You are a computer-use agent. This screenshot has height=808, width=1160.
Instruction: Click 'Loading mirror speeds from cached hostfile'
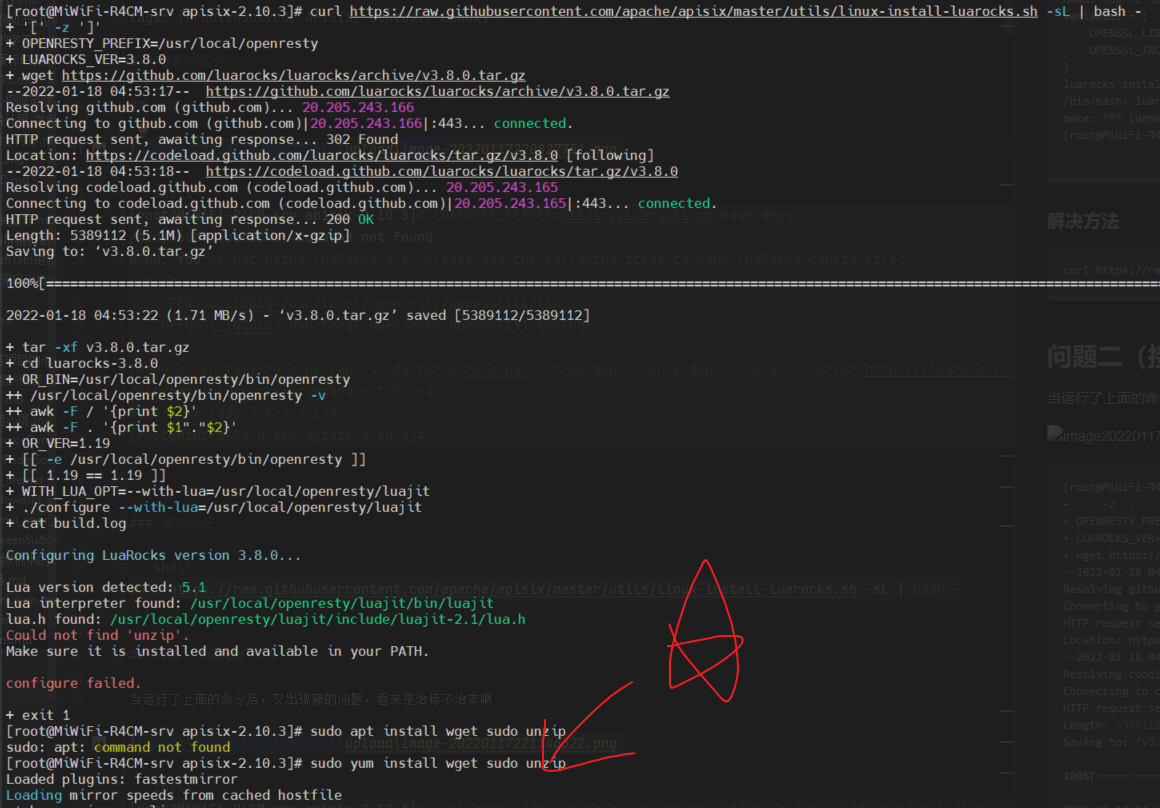(x=174, y=795)
